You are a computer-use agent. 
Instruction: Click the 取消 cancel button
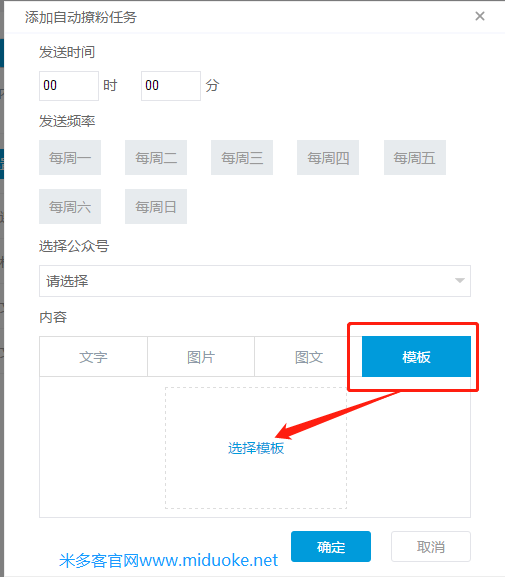(431, 546)
